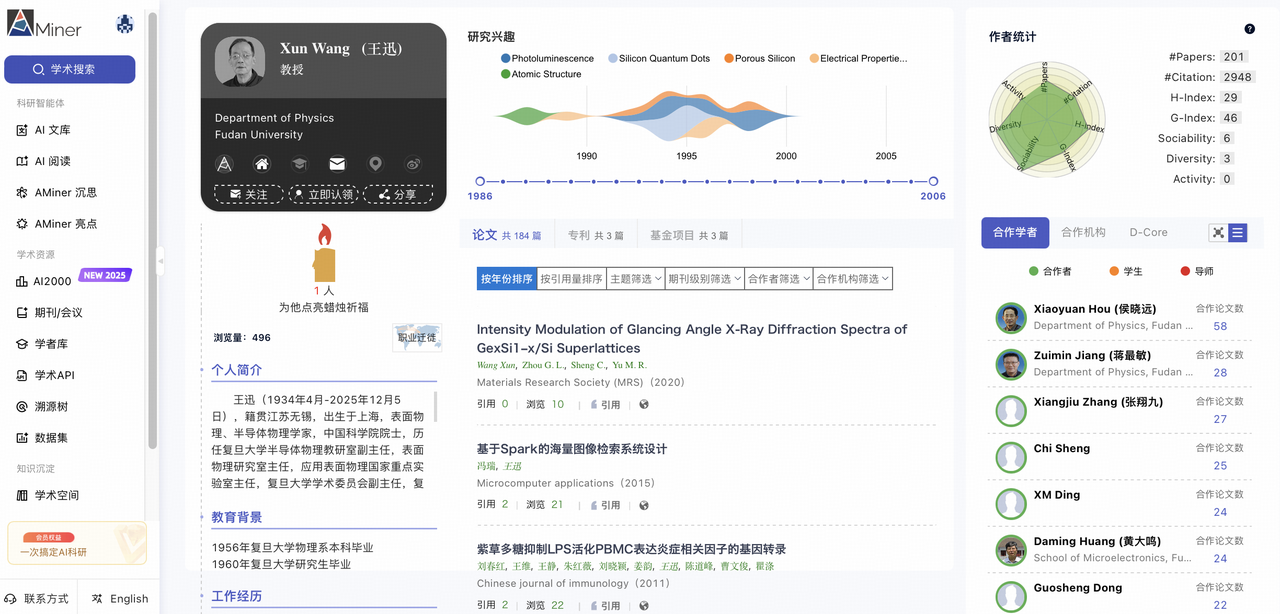Click the 关注 follow button
Screen dimensions: 1280x614
coord(249,194)
